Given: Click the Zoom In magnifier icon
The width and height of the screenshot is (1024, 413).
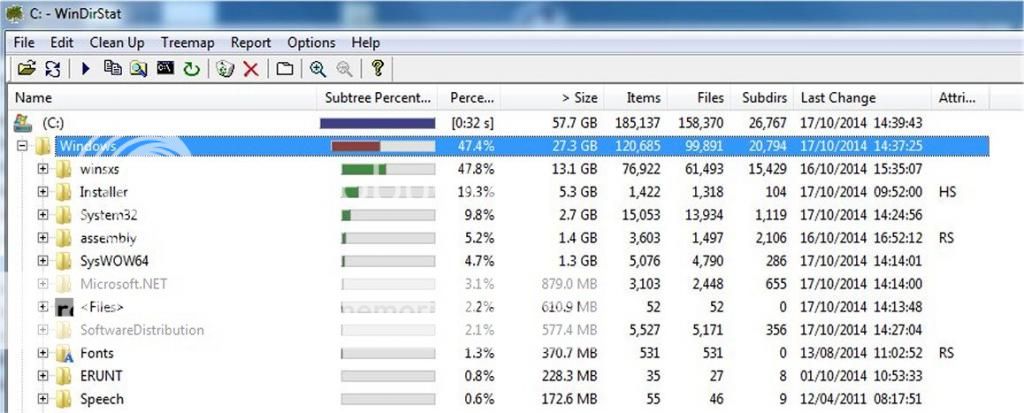Looking at the screenshot, I should (x=318, y=68).
